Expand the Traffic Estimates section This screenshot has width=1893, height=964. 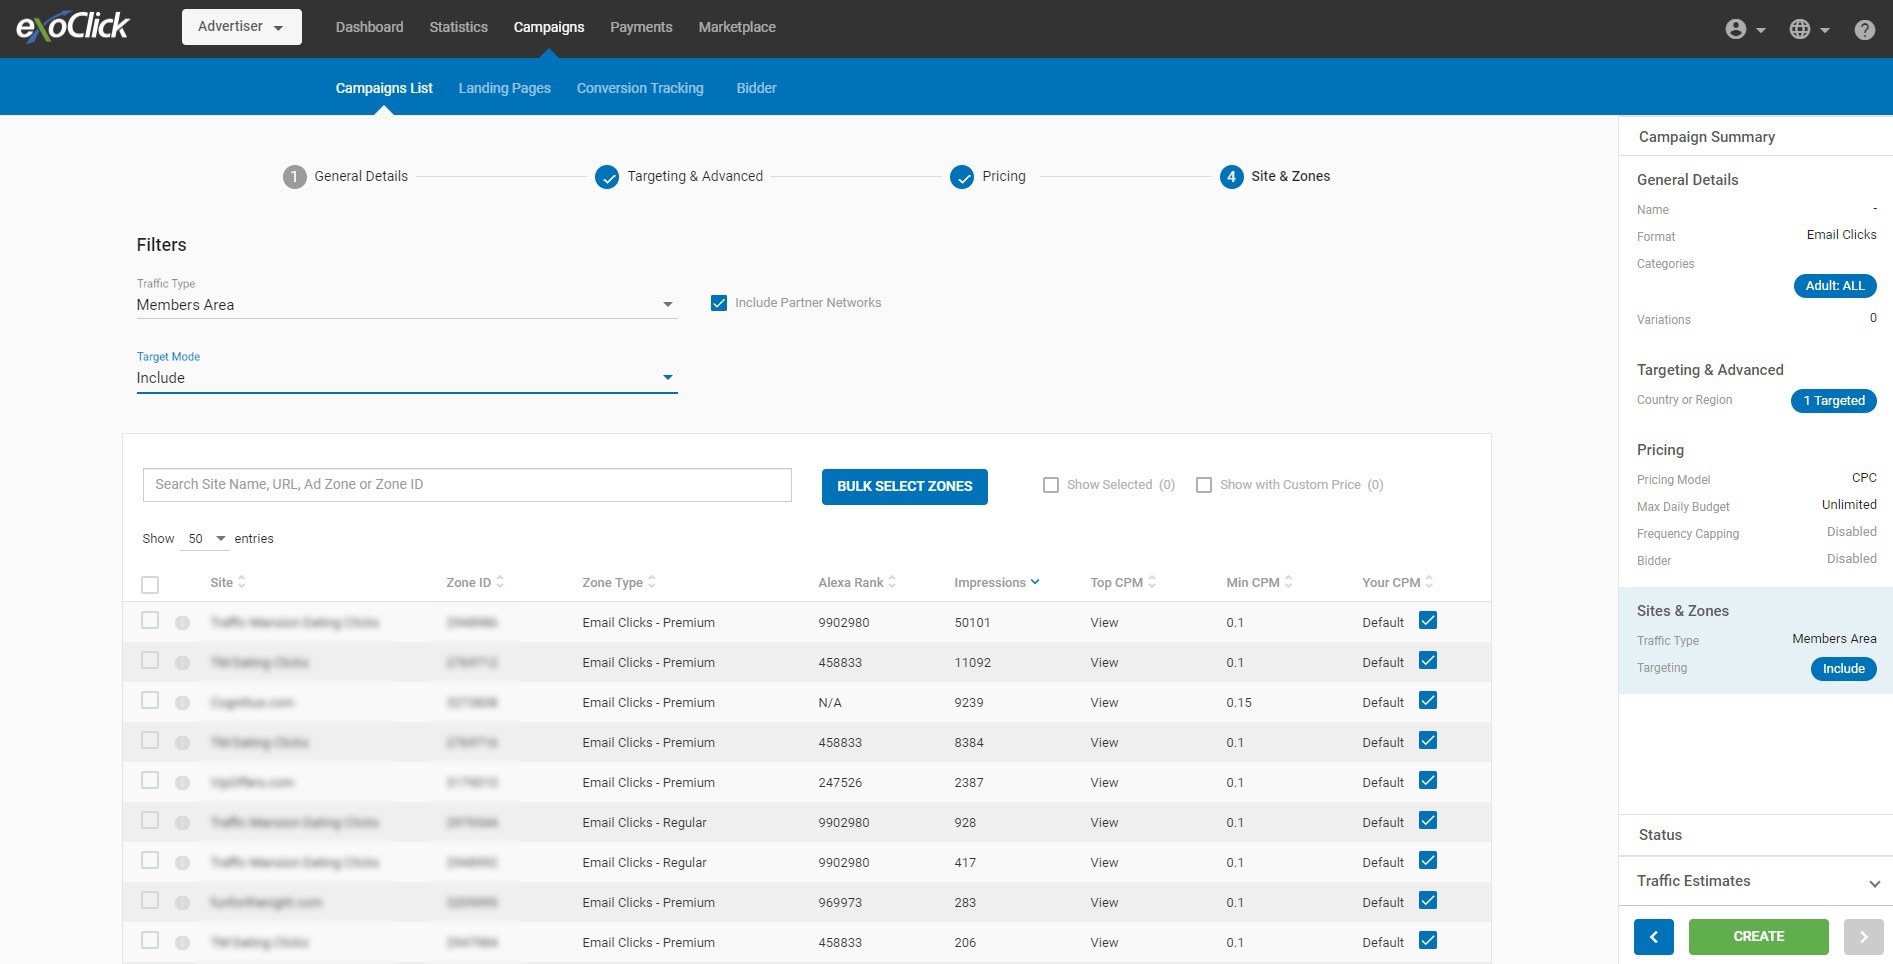[x=1873, y=882]
